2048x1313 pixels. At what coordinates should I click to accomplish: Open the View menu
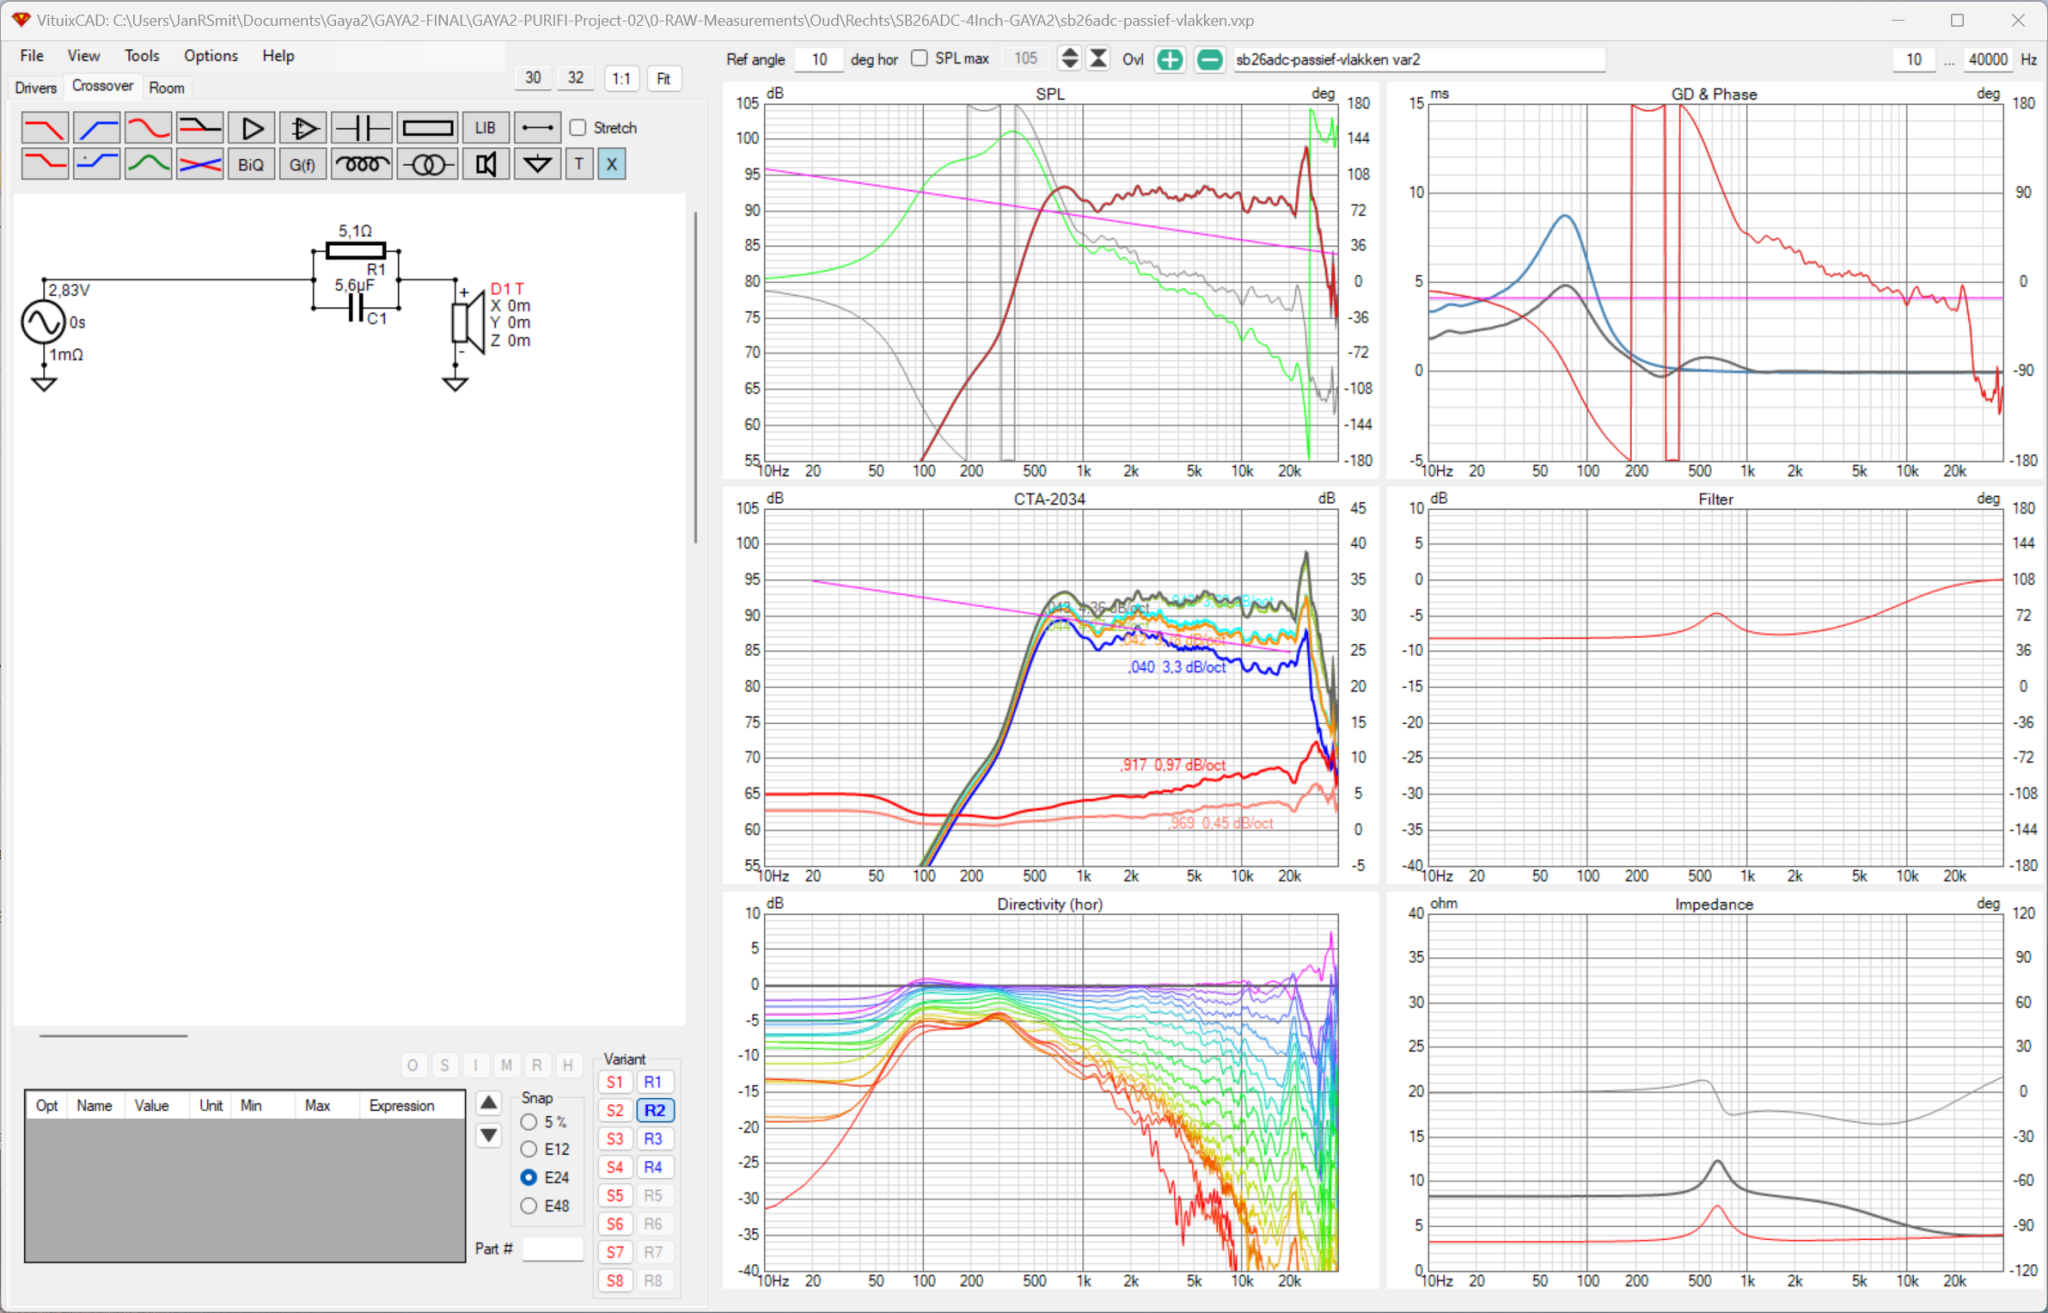click(x=84, y=56)
